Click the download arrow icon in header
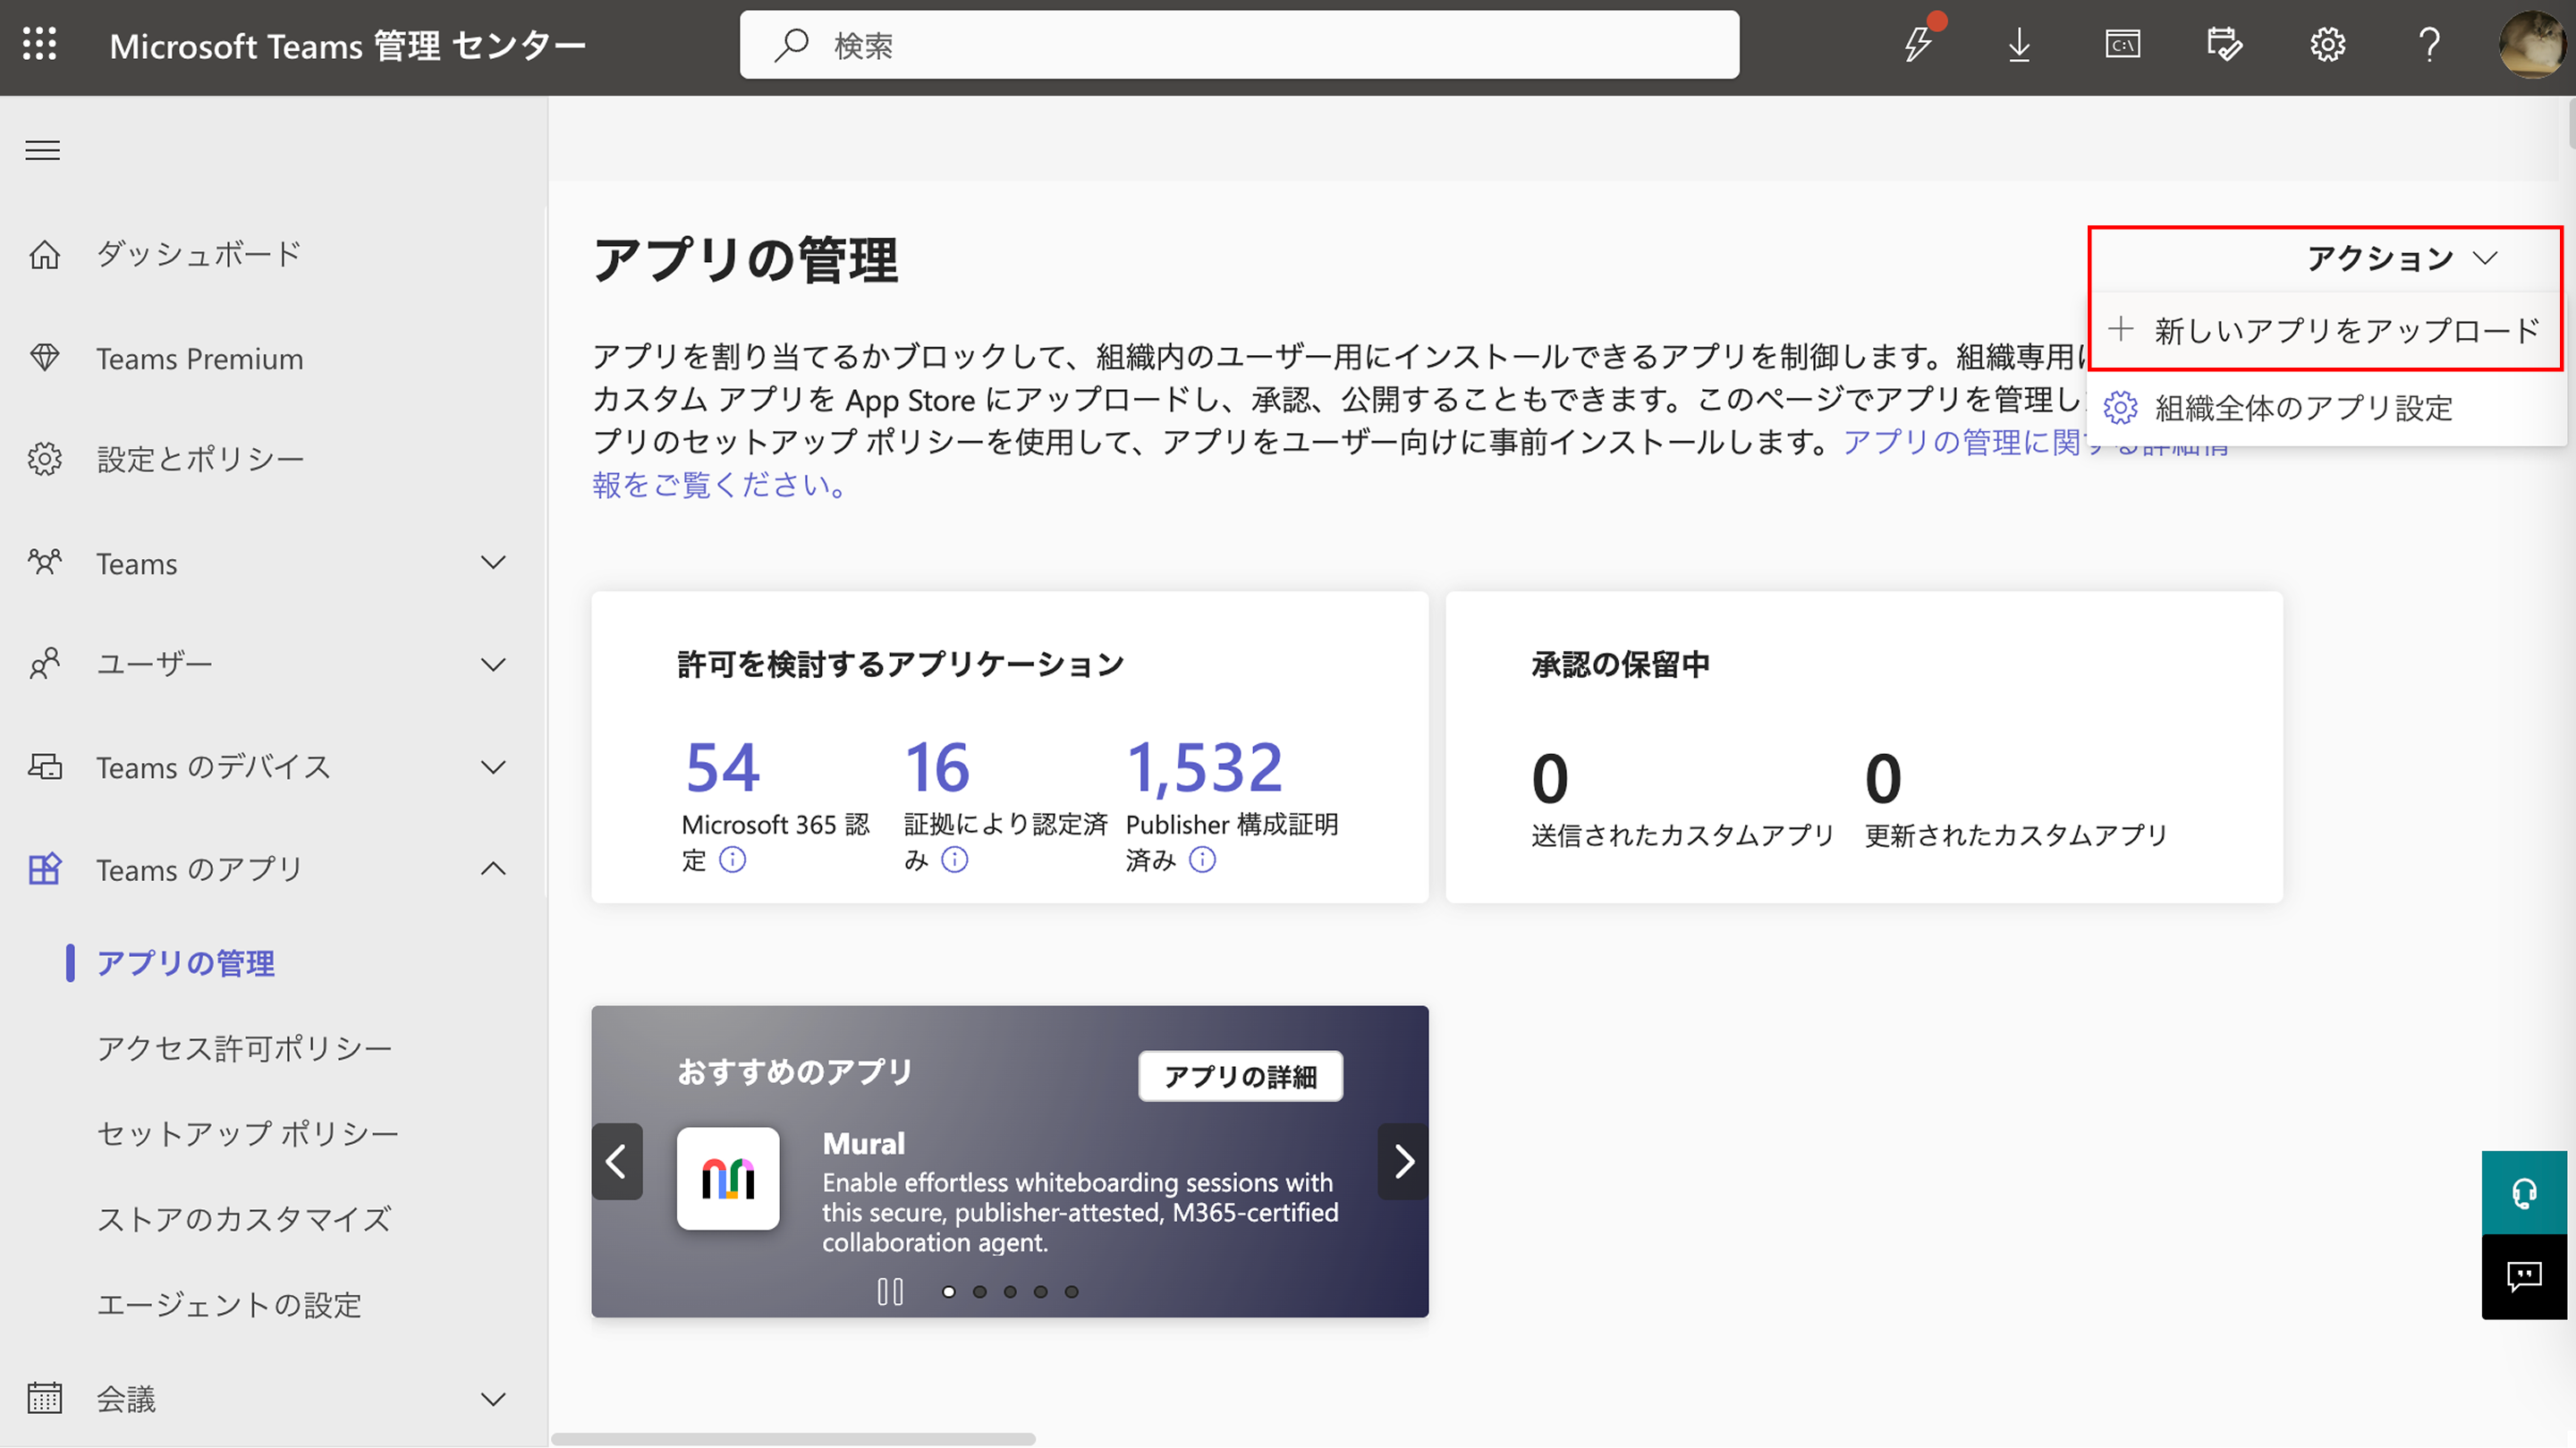The image size is (2576, 1448). (2019, 44)
